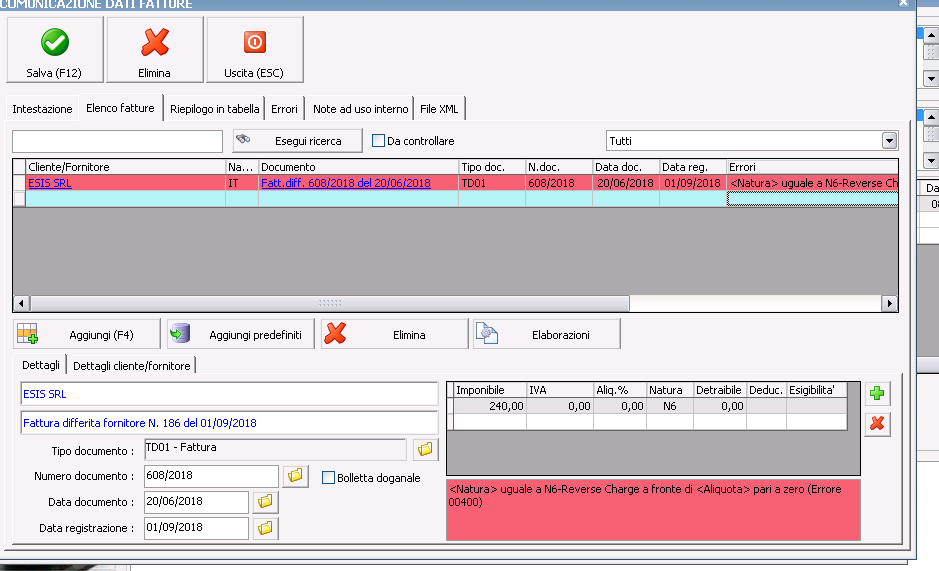Remove VAT row with red X icon

[x=877, y=424]
